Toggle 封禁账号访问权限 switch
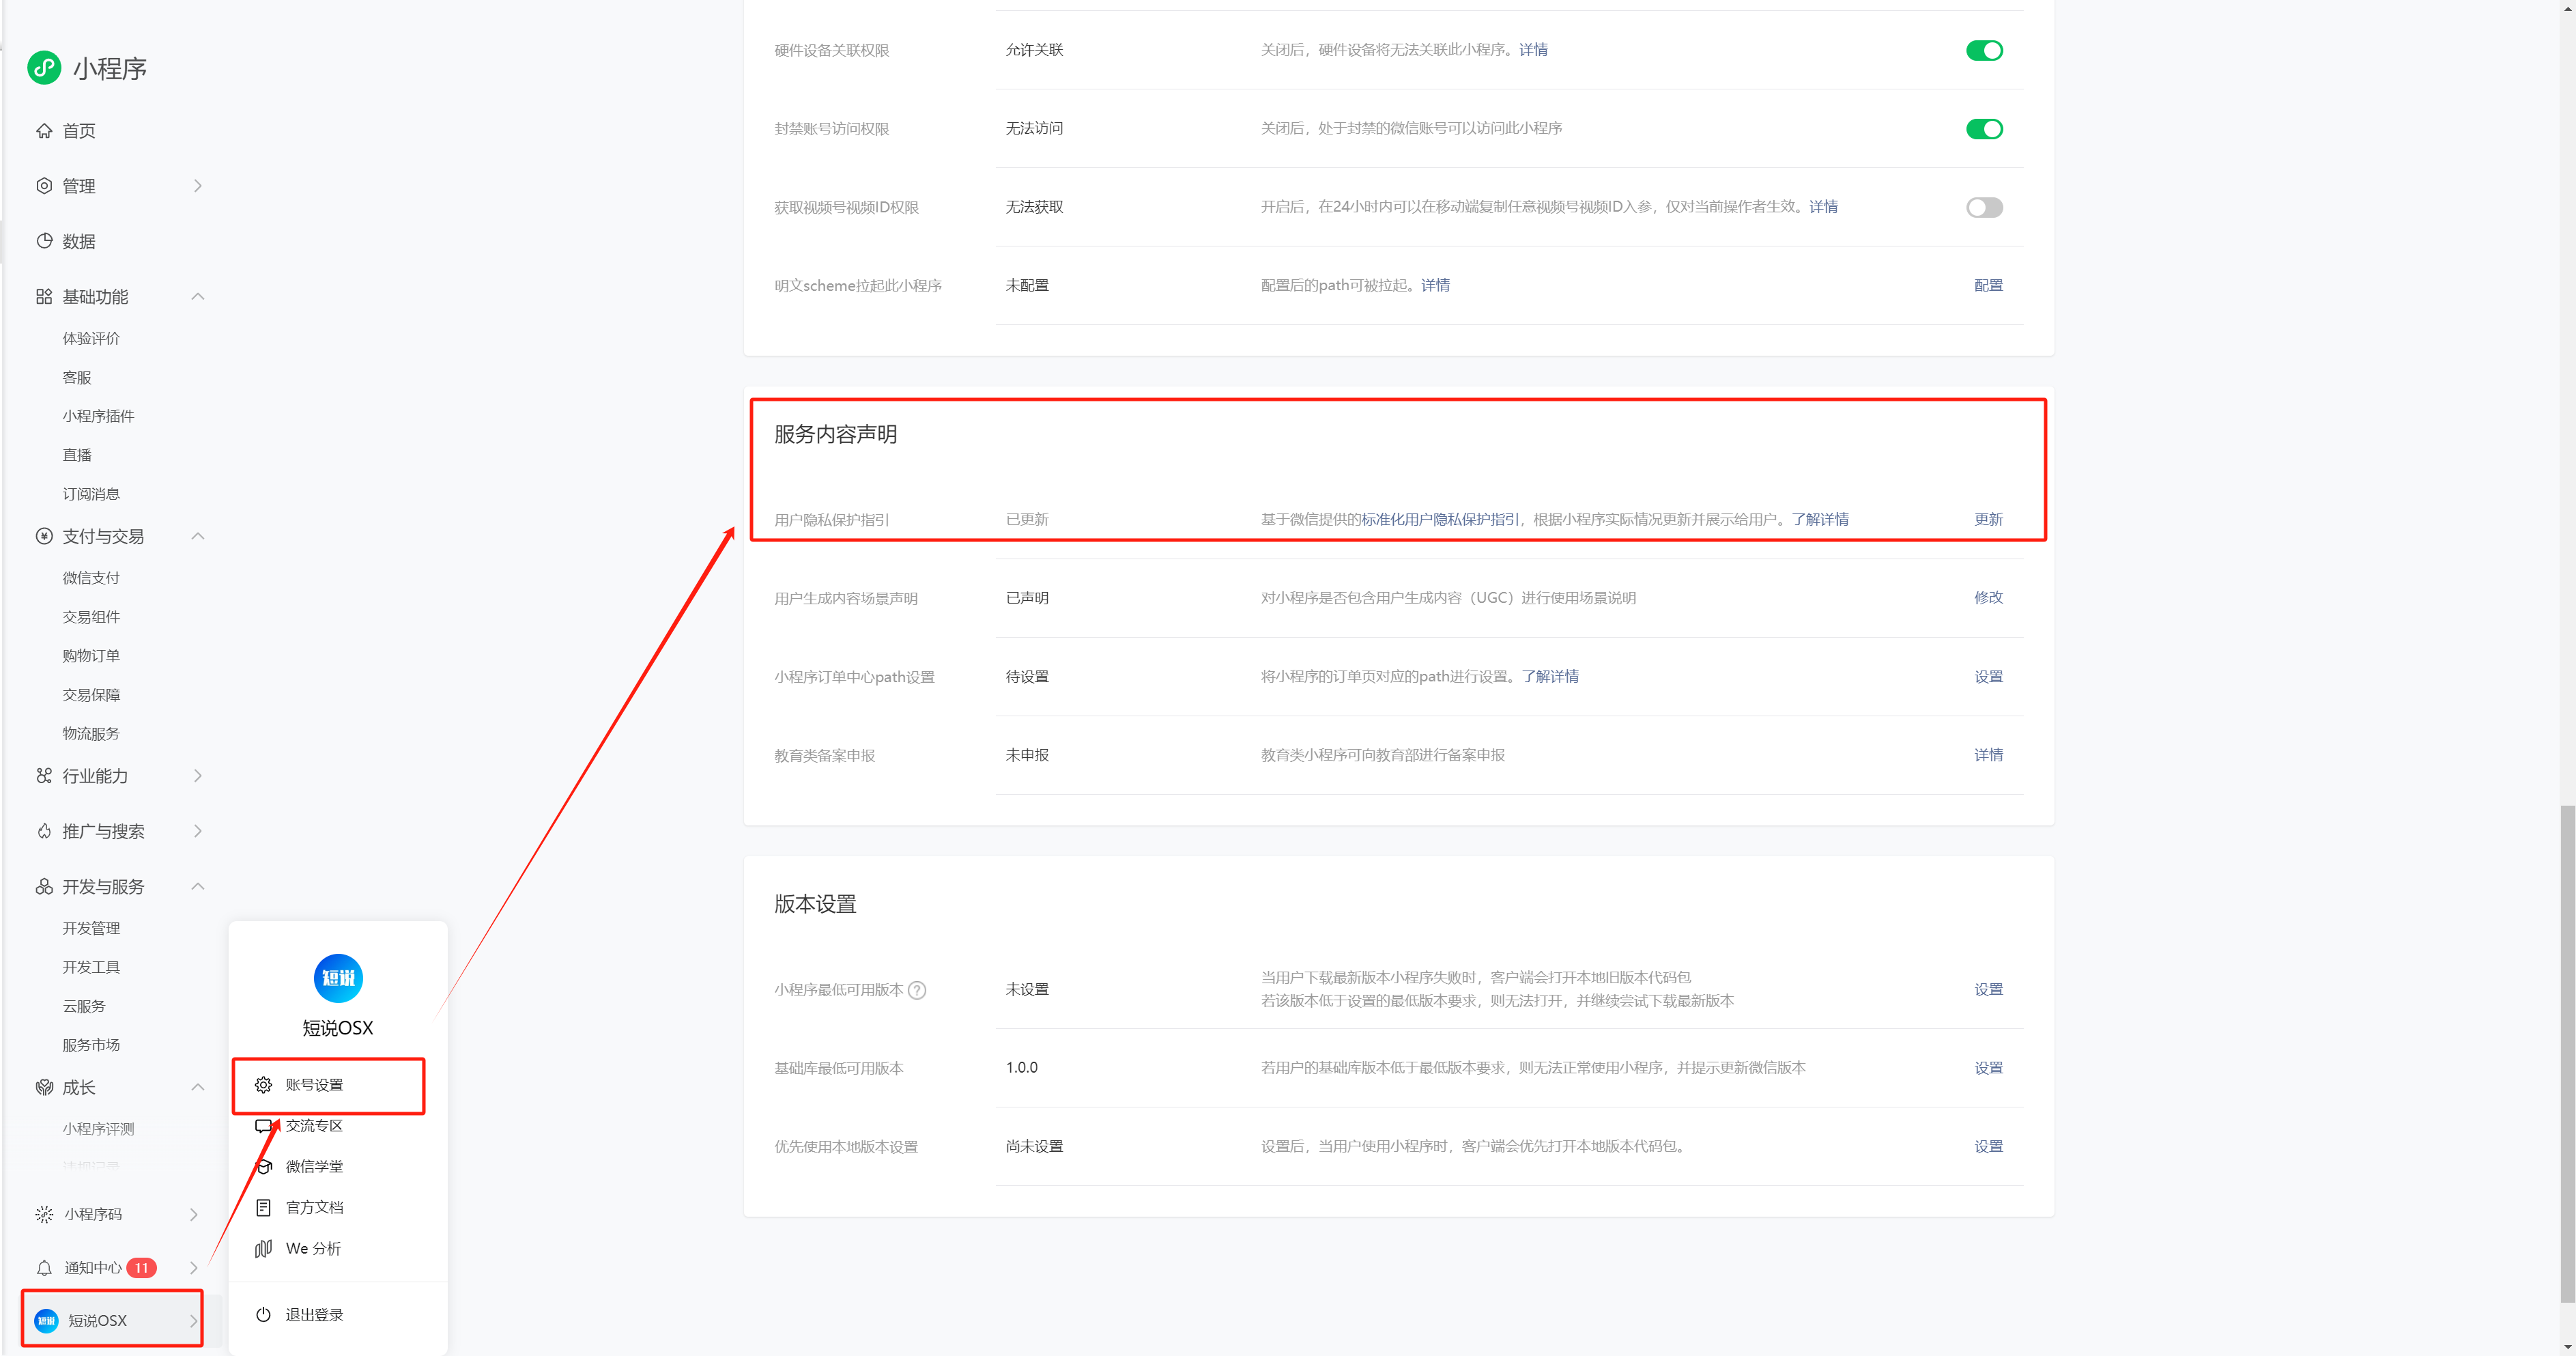This screenshot has height=1356, width=2576. click(1984, 129)
